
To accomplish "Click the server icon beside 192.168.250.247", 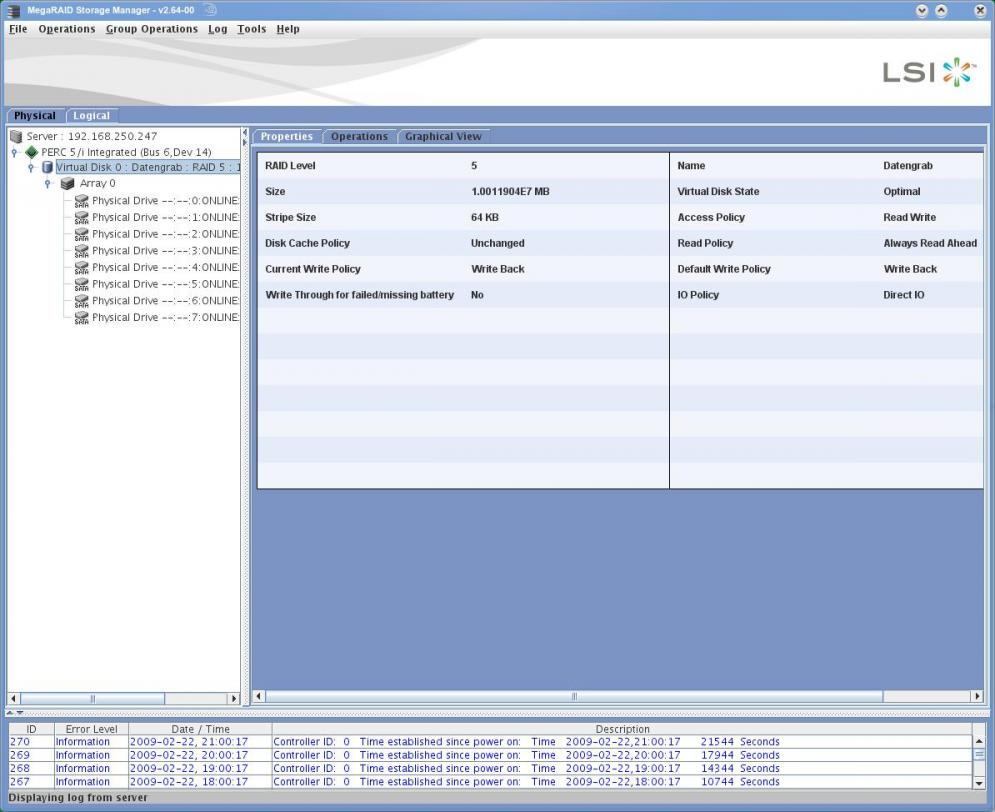I will 16,136.
